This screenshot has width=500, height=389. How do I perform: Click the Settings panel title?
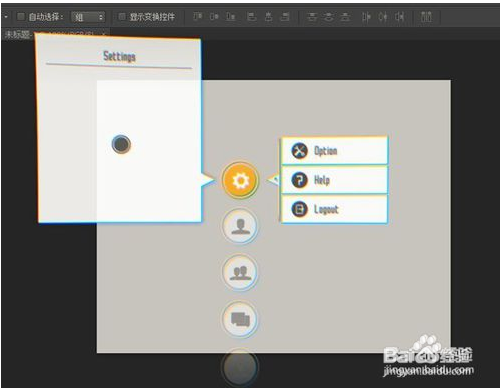(x=119, y=56)
